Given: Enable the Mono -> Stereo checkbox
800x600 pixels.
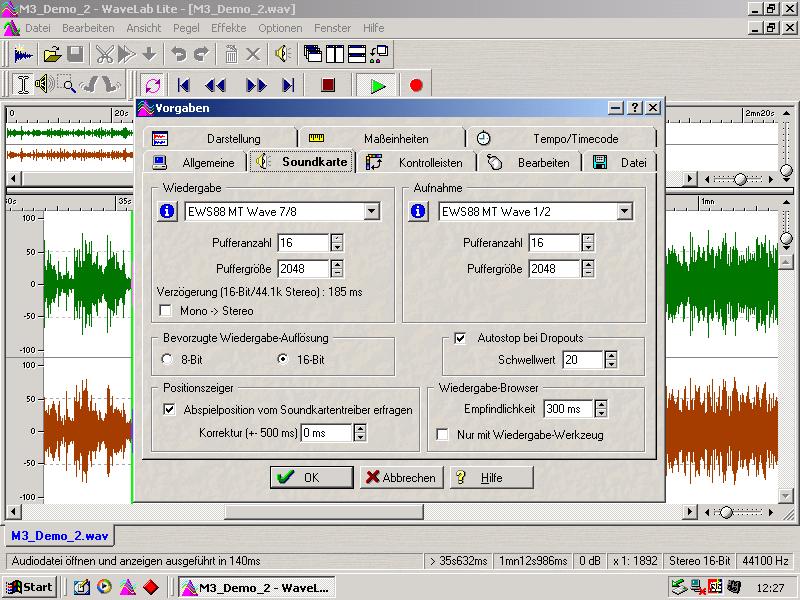Looking at the screenshot, I should pyautogui.click(x=165, y=311).
